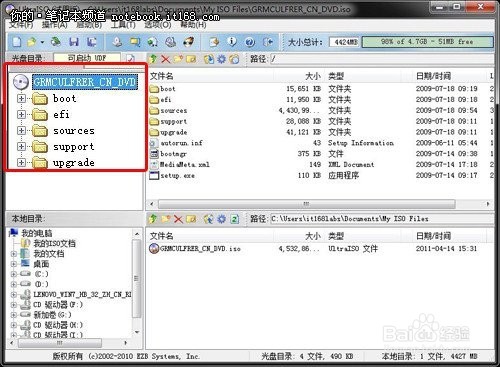Click the blue gear icon in local pane toolbar

pos(221,219)
